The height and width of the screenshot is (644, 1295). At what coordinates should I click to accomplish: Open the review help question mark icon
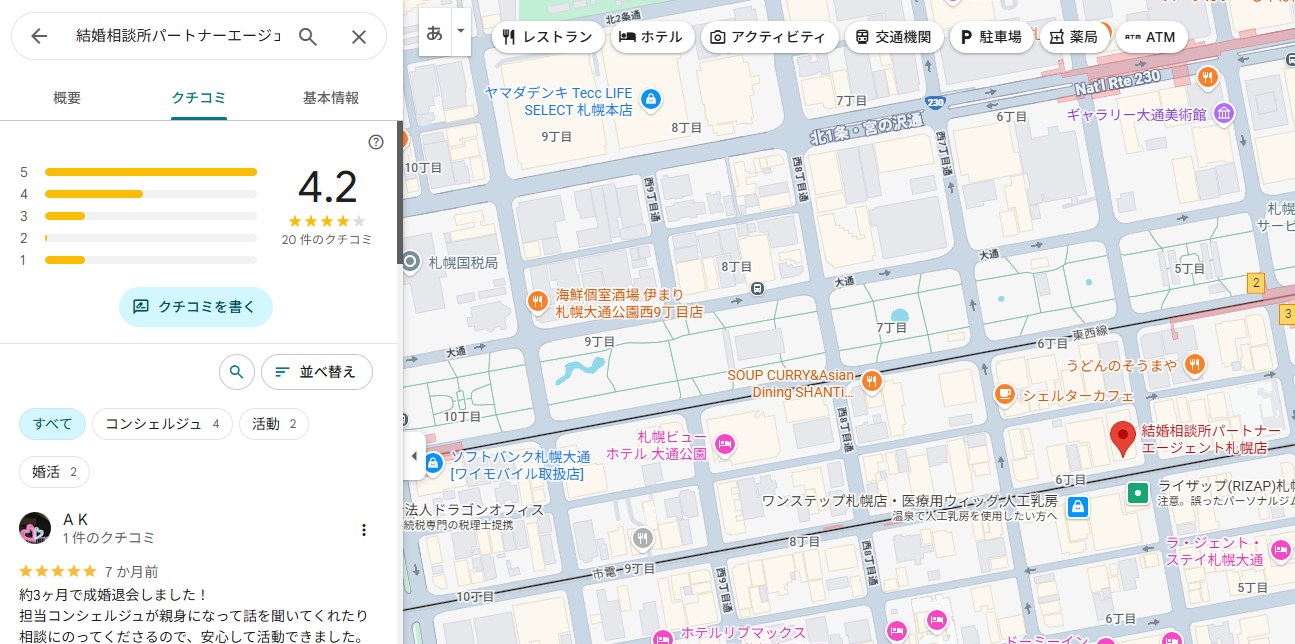376,142
